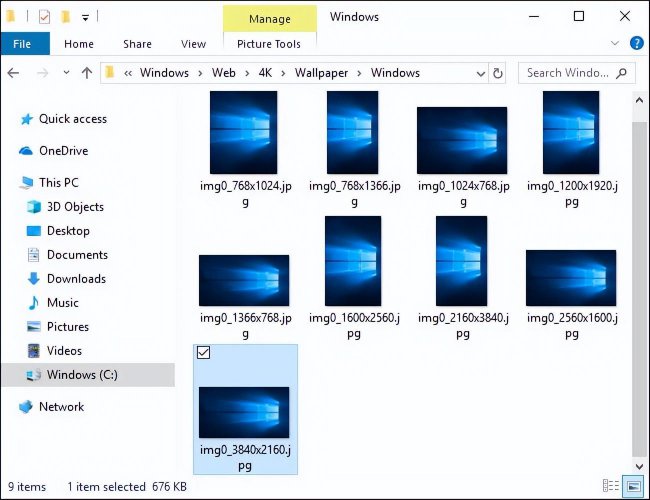Go forward with the right arrow
This screenshot has width=650, height=500.
pyautogui.click(x=42, y=73)
